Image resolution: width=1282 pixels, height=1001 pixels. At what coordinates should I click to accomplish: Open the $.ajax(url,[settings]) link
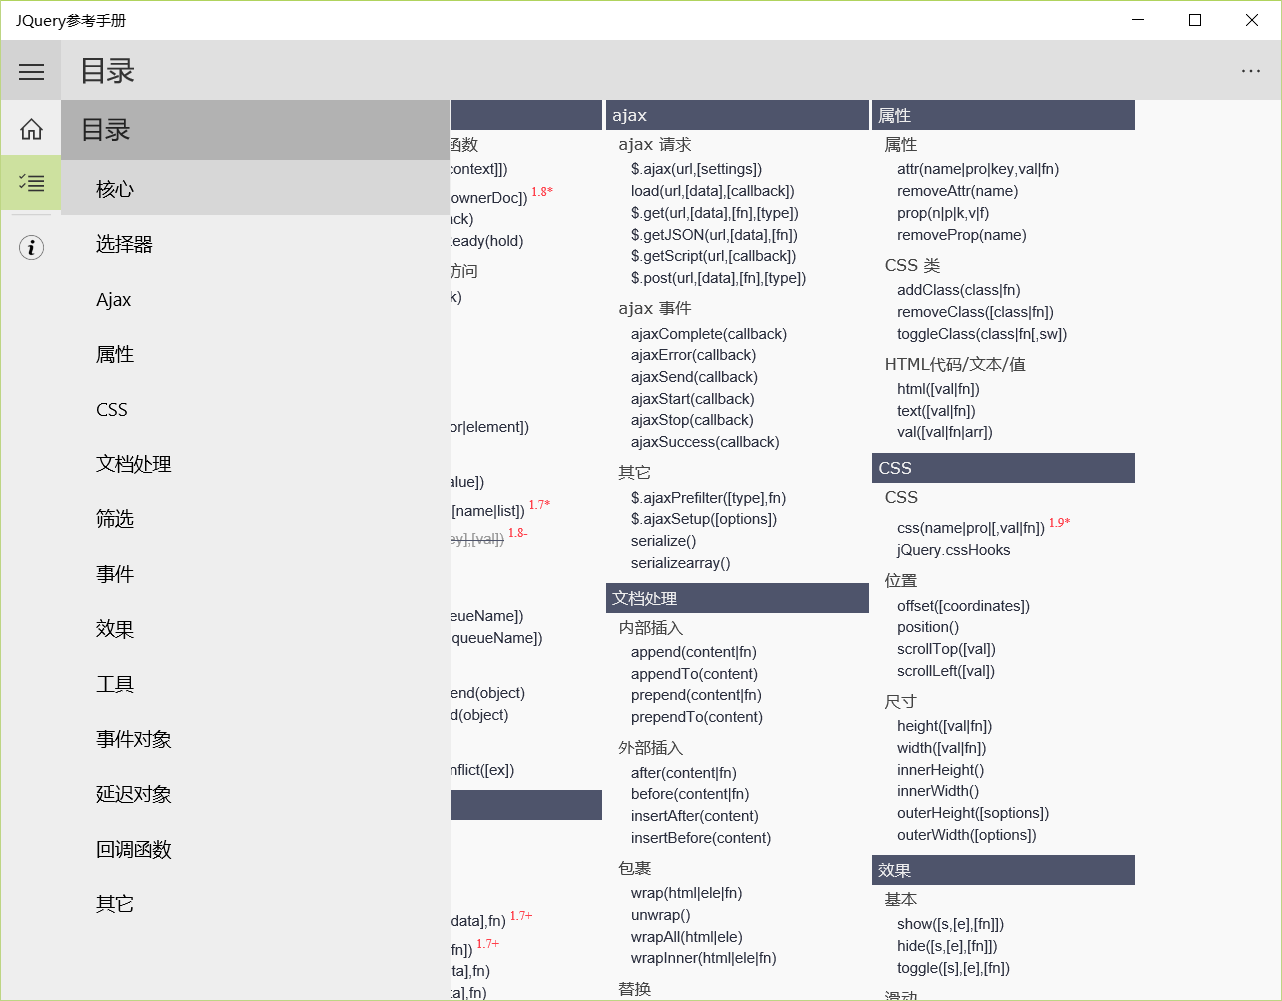point(696,169)
